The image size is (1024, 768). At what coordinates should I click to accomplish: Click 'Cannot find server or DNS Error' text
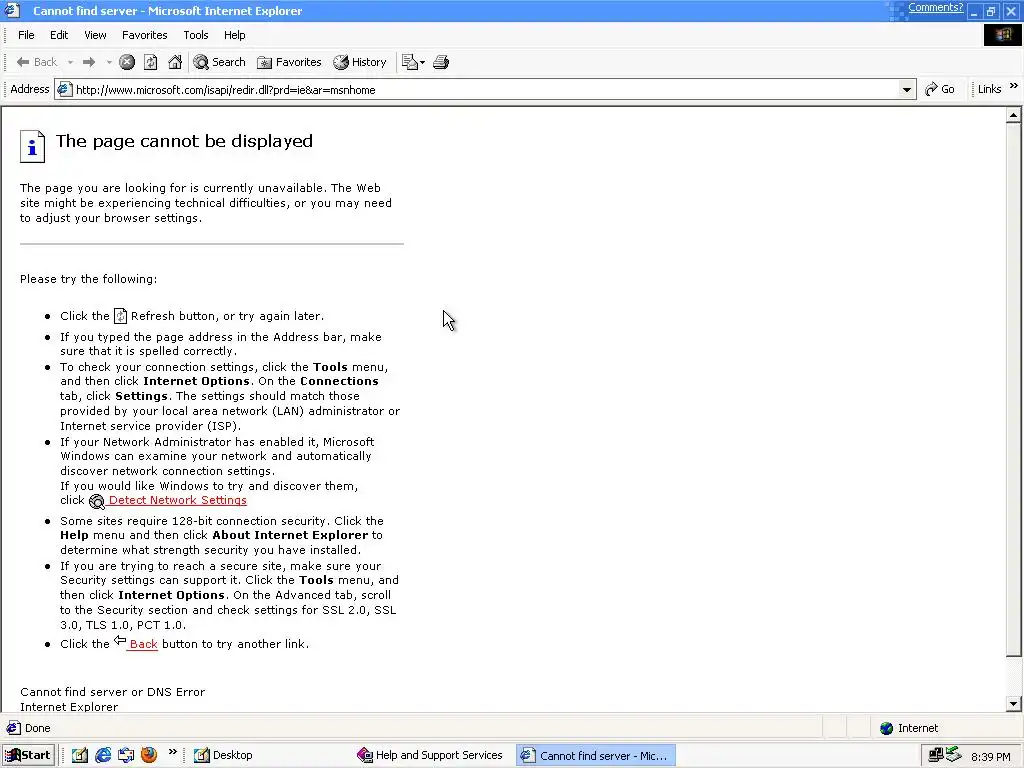(112, 692)
